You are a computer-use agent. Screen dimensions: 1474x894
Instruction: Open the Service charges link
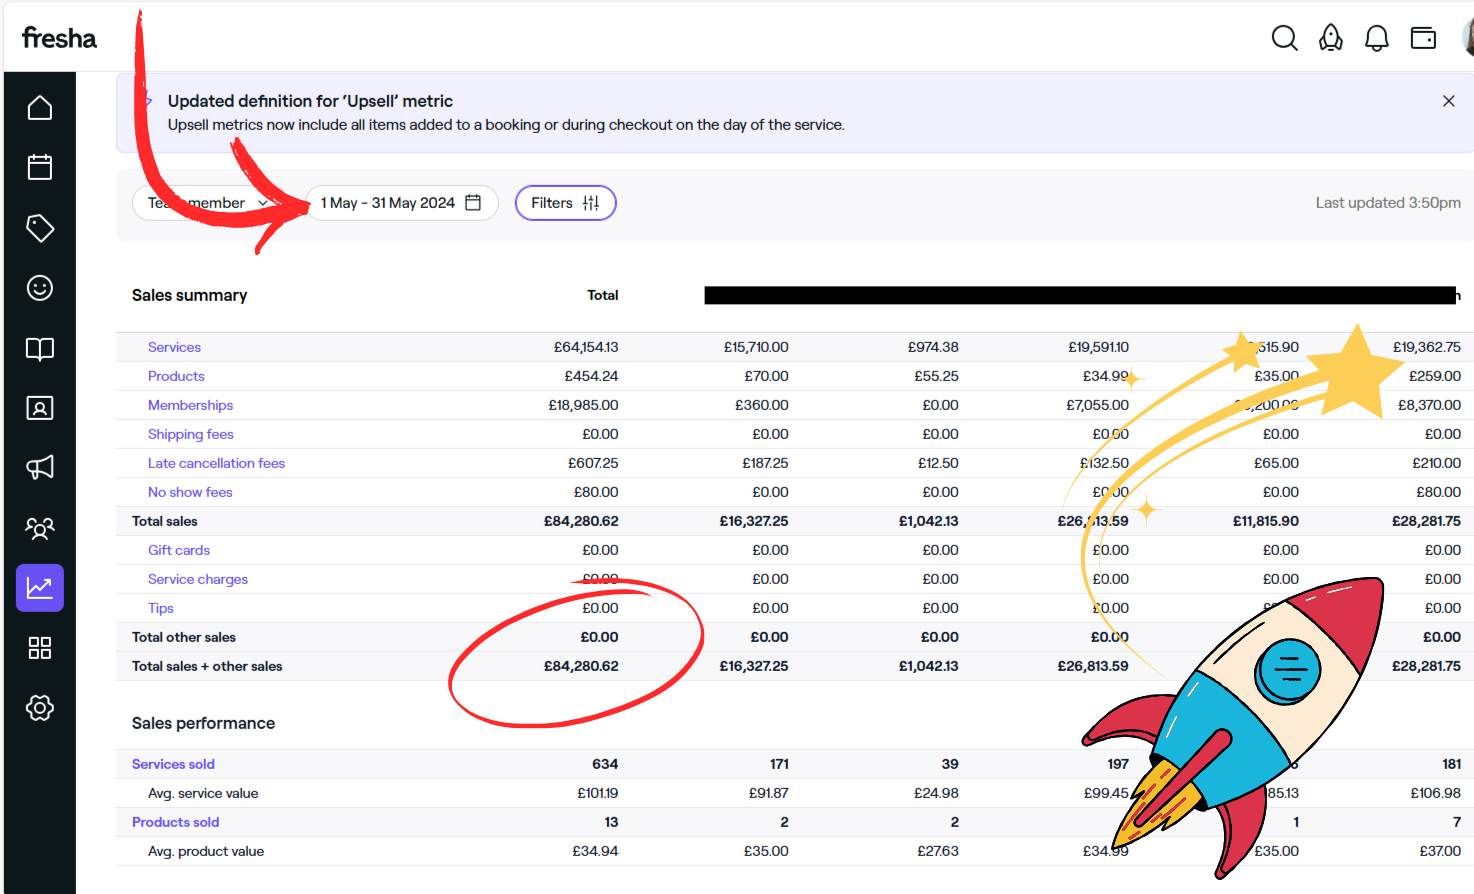198,579
